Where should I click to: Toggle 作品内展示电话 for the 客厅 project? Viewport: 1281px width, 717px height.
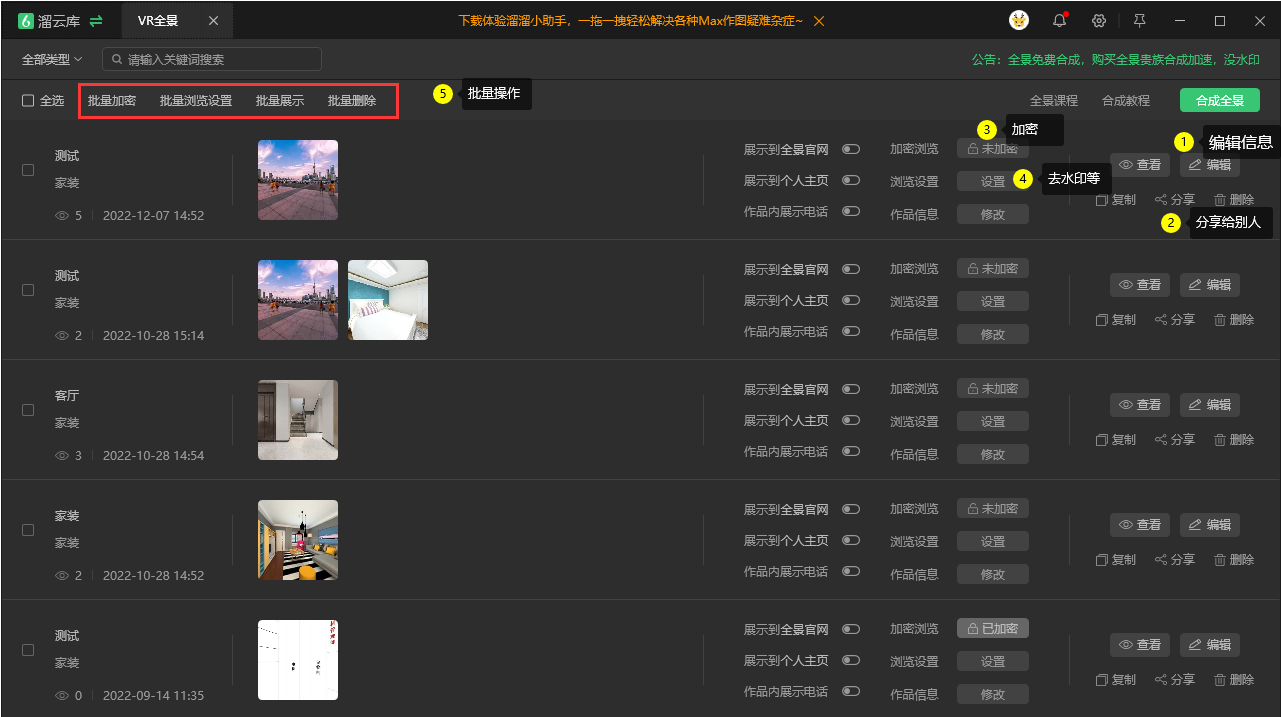[851, 451]
